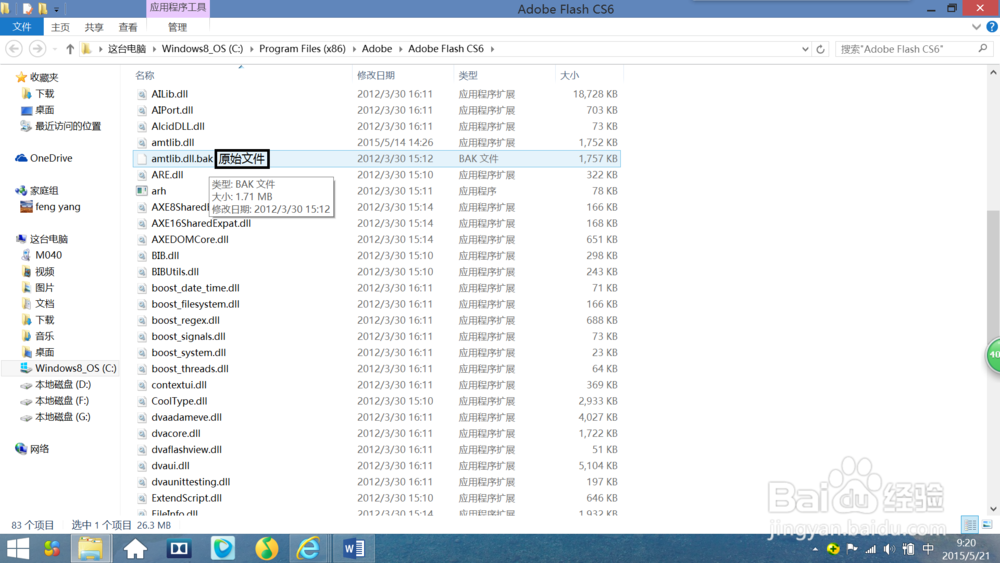
Task: Open the 共享 ribbon tab
Action: tap(94, 27)
